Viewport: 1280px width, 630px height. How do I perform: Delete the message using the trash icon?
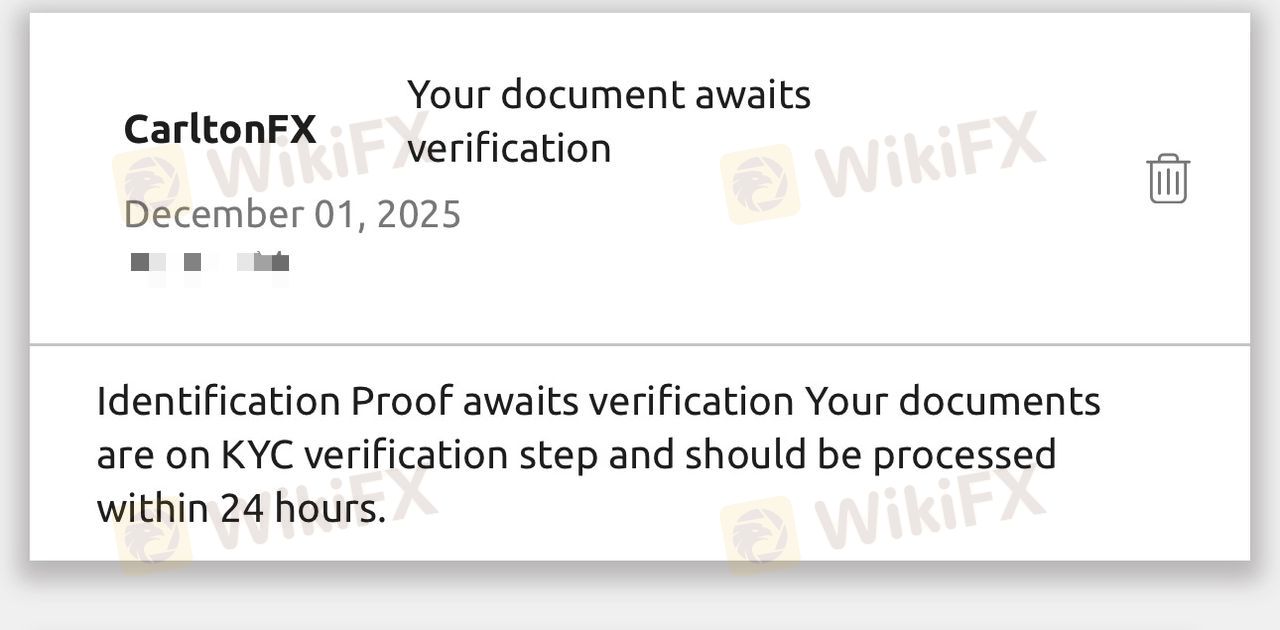[x=1167, y=179]
